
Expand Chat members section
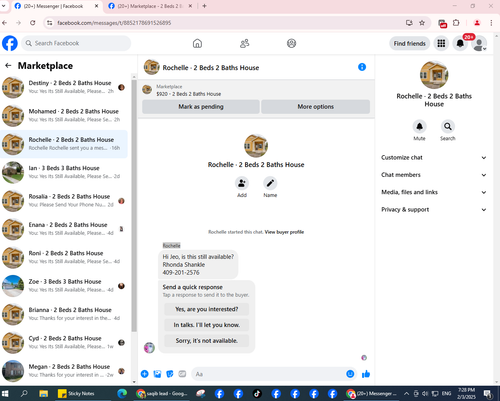click(434, 175)
